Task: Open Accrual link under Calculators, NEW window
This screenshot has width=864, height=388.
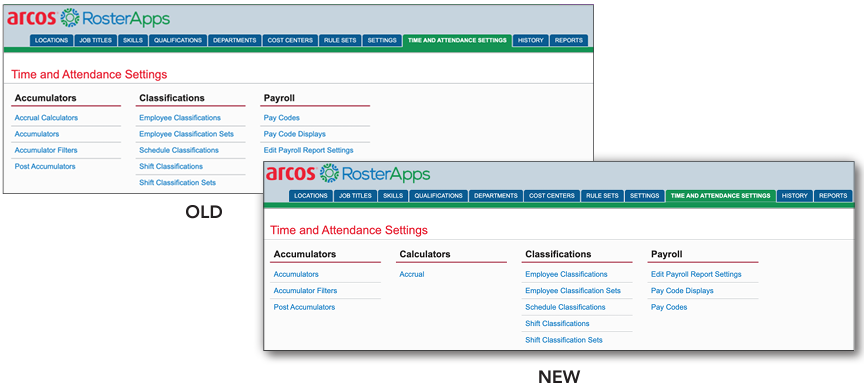Action: point(412,274)
